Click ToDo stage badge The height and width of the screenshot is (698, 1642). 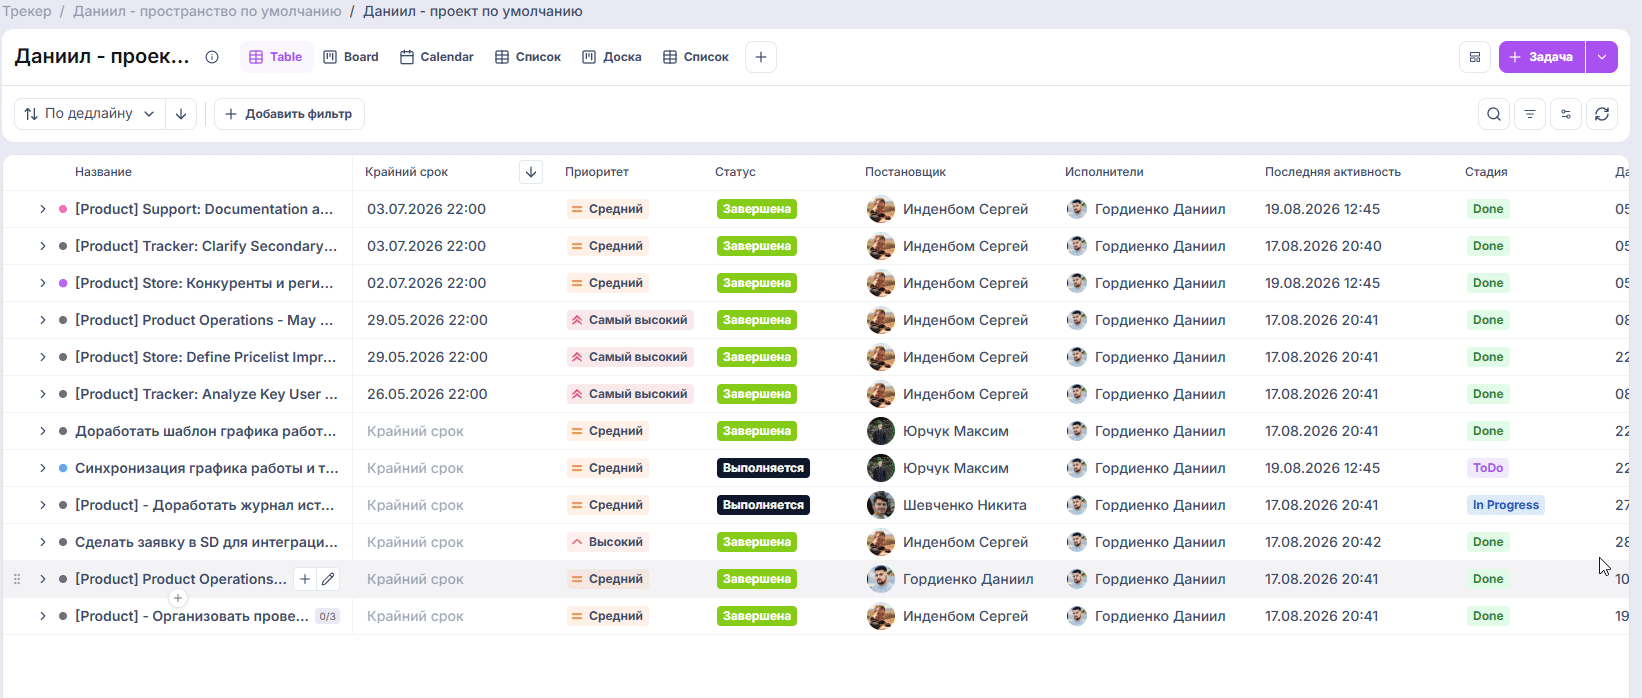[x=1488, y=468]
